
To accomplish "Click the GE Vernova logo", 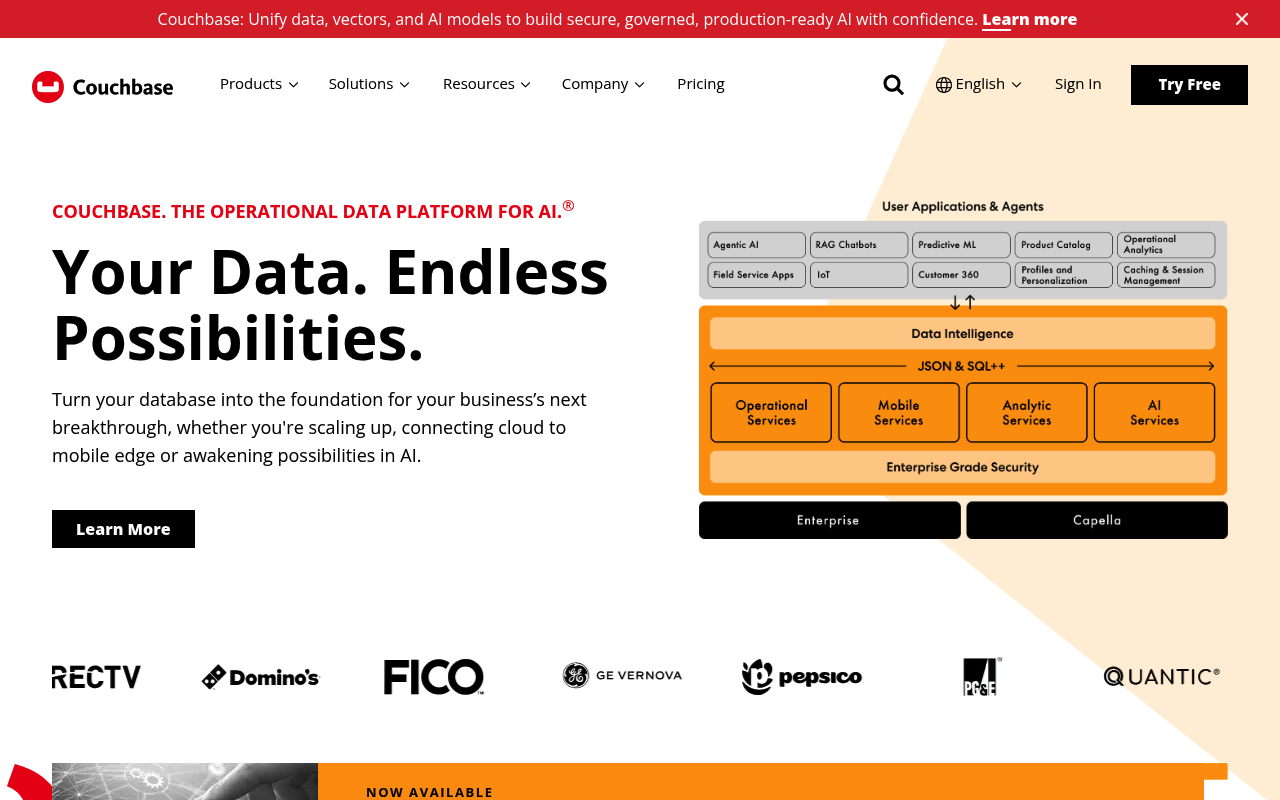I will (622, 675).
